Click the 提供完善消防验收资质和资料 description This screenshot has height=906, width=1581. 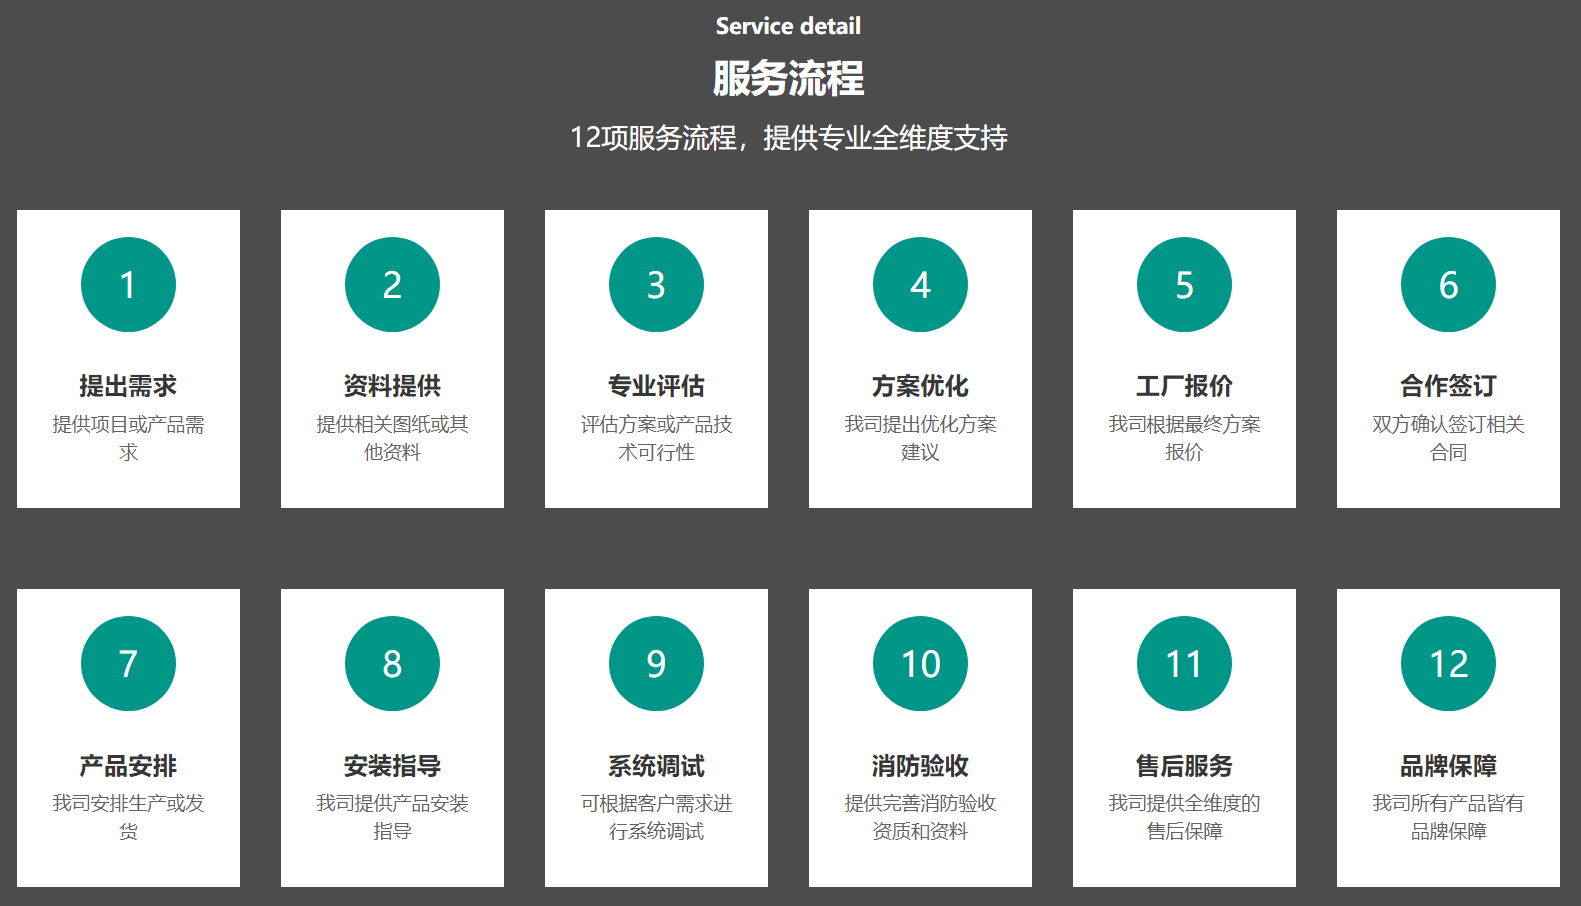[920, 817]
